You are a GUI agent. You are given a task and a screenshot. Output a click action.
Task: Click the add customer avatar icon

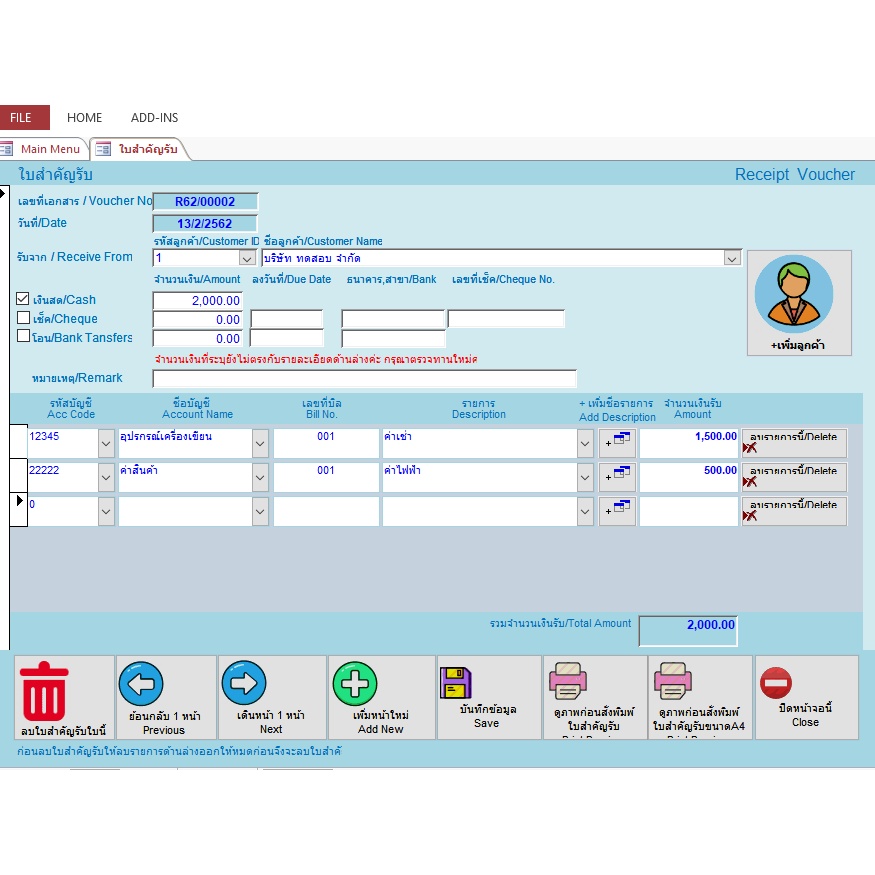(794, 294)
